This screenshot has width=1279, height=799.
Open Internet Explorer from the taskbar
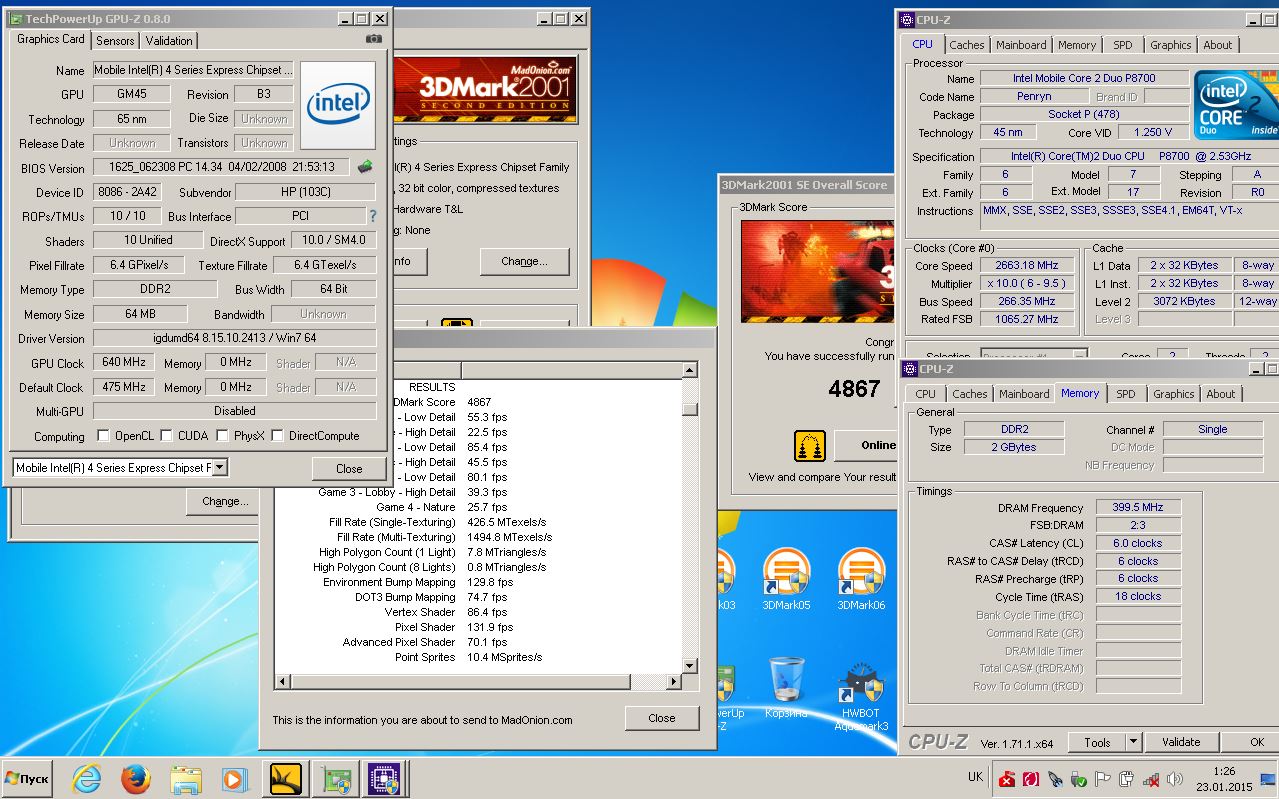(86, 778)
